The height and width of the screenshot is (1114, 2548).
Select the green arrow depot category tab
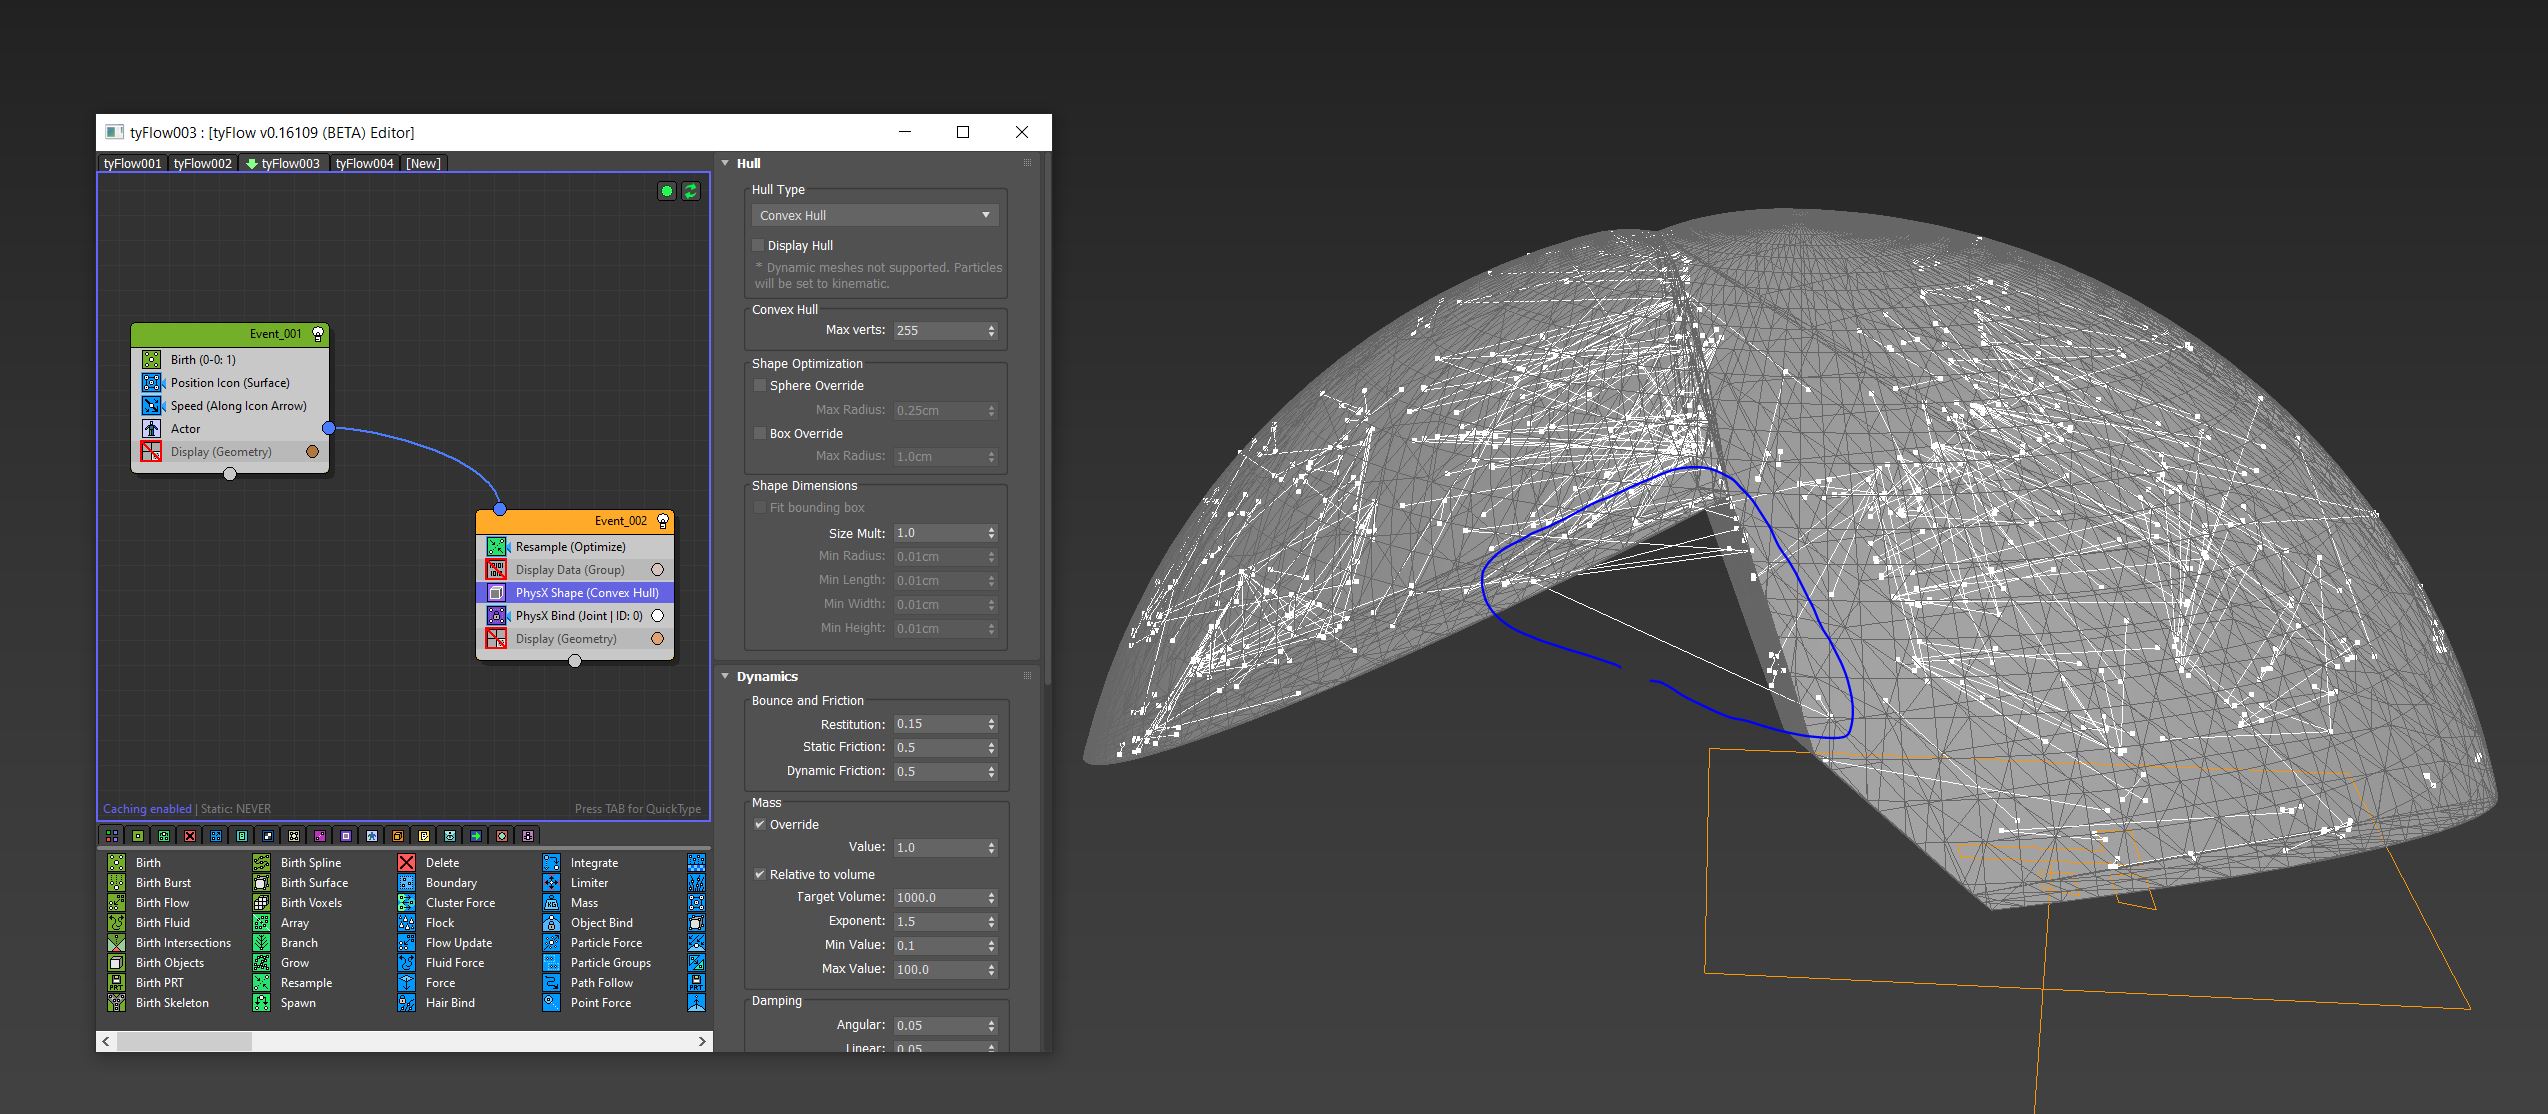(476, 835)
